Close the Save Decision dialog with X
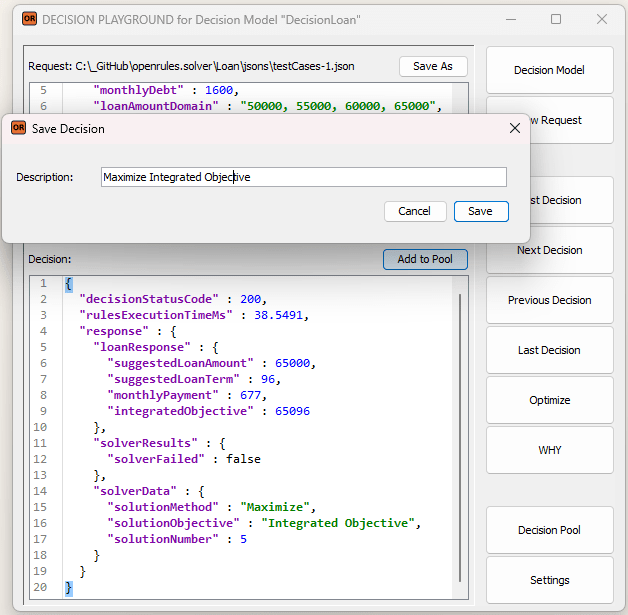The width and height of the screenshot is (628, 615). [515, 128]
